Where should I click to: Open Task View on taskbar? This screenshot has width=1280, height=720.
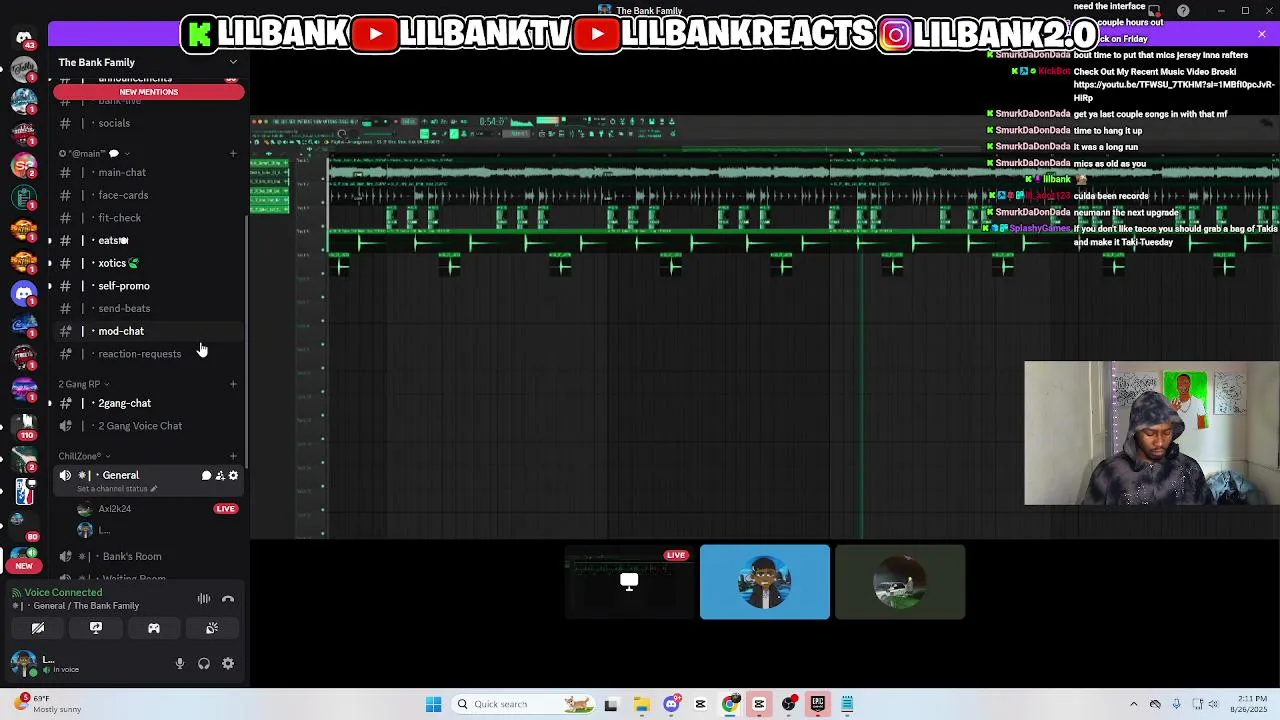point(611,704)
